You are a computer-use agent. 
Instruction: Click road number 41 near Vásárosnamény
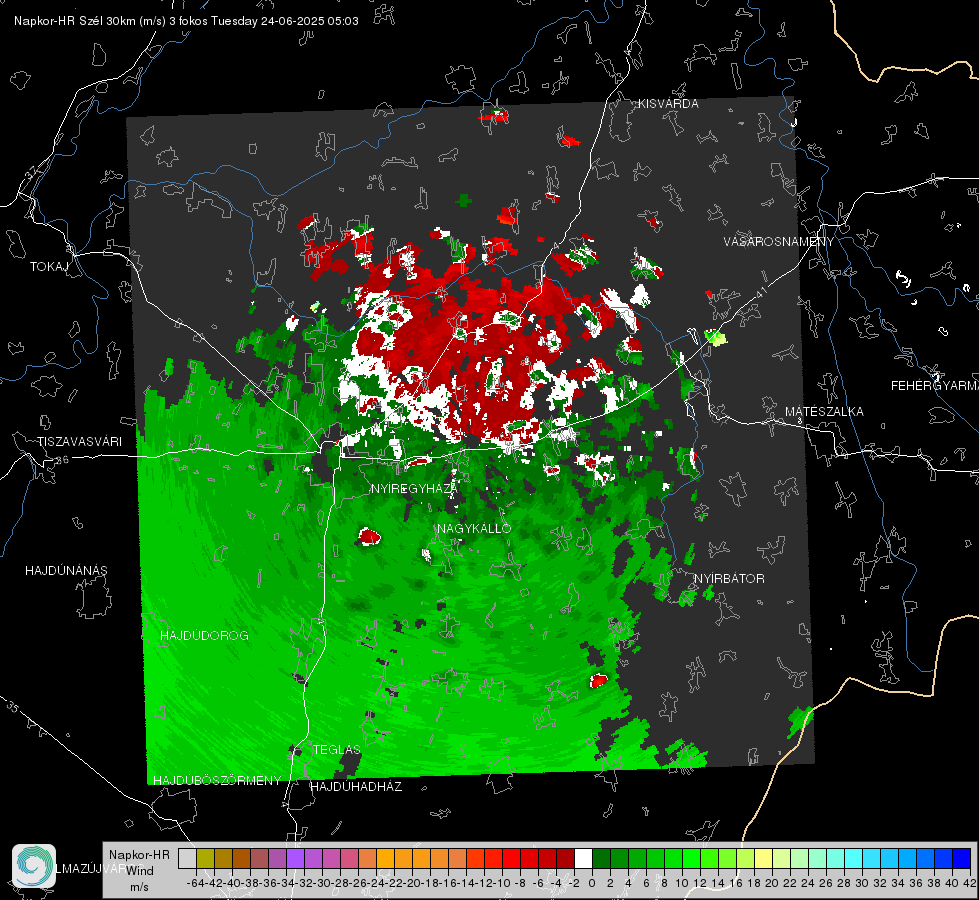click(760, 292)
